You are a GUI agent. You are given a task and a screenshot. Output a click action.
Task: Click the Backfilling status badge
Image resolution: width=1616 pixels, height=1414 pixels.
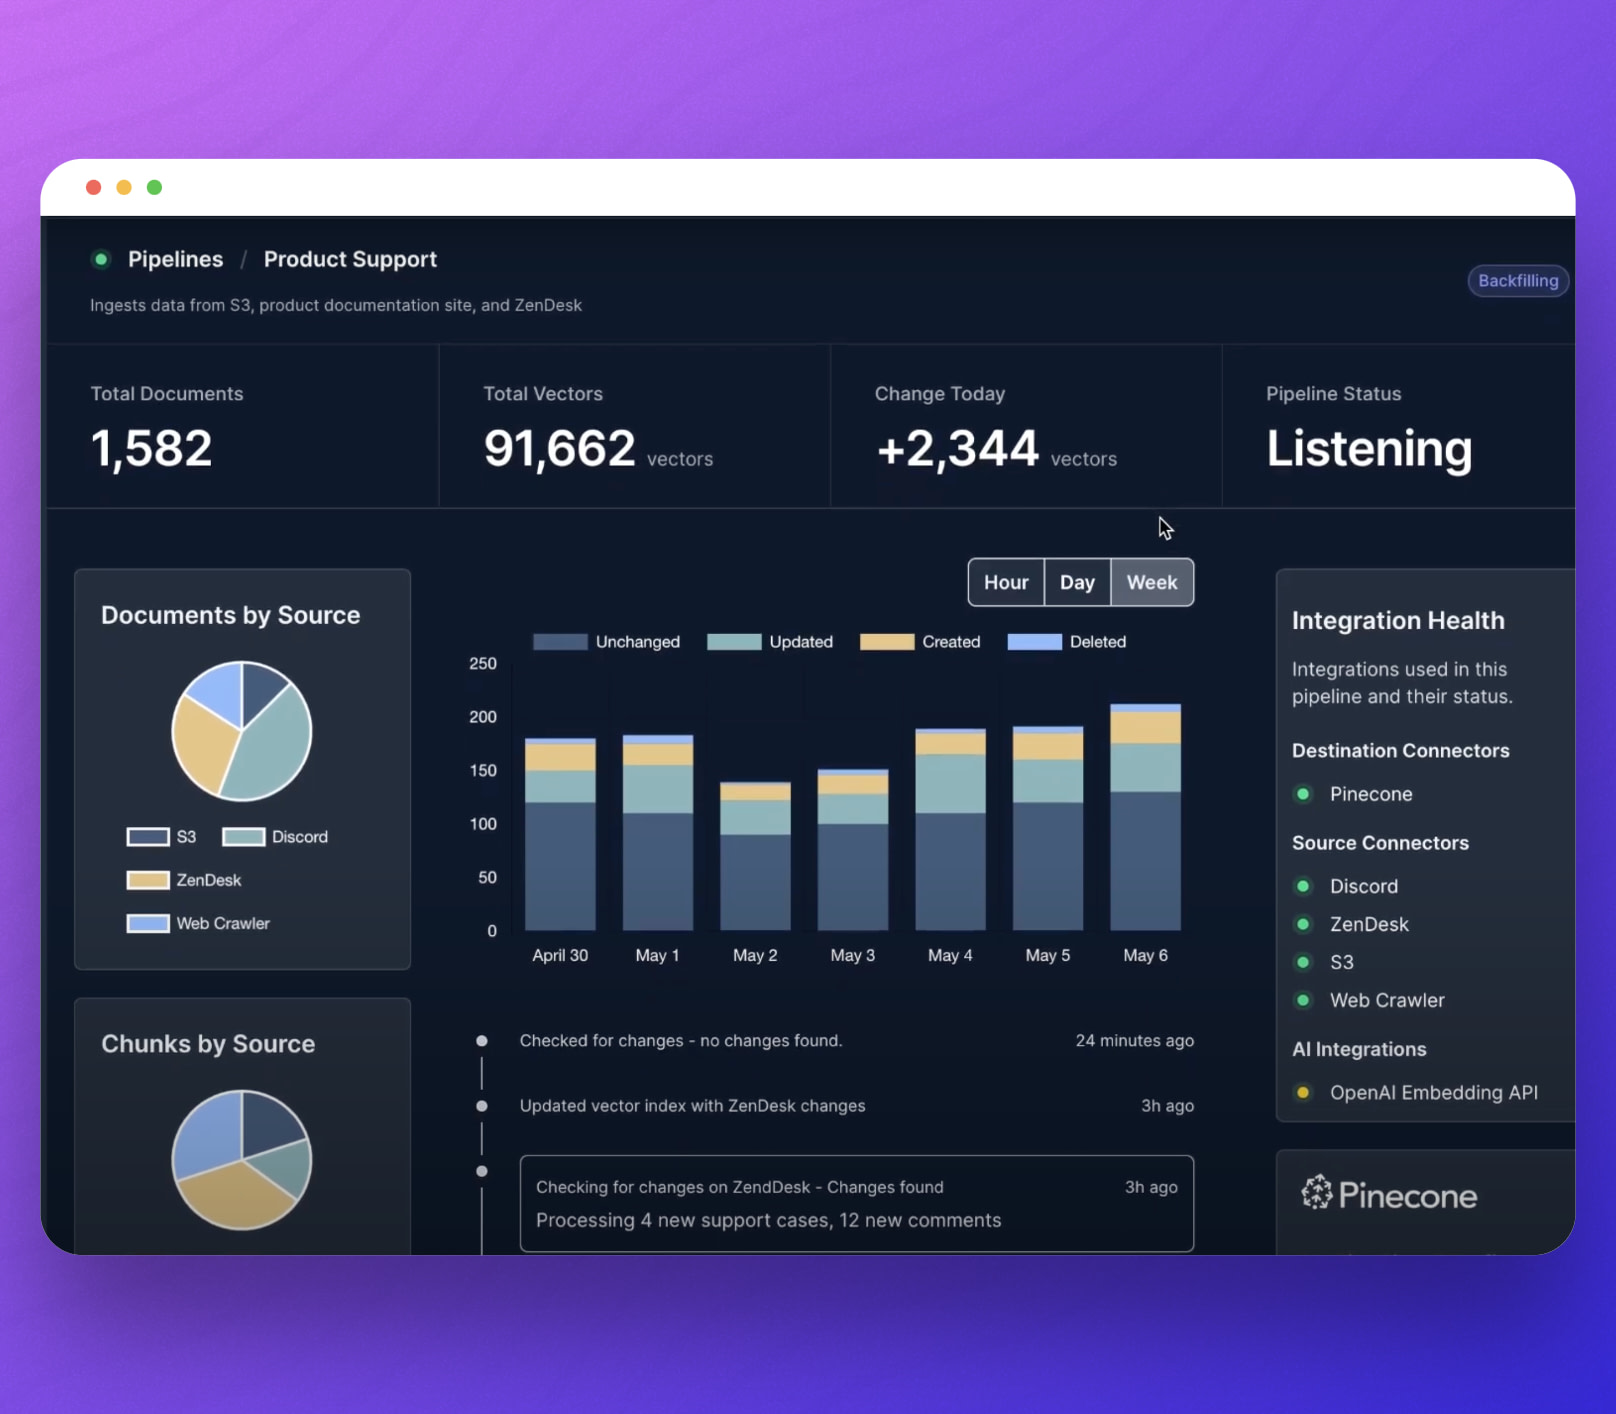coord(1518,281)
